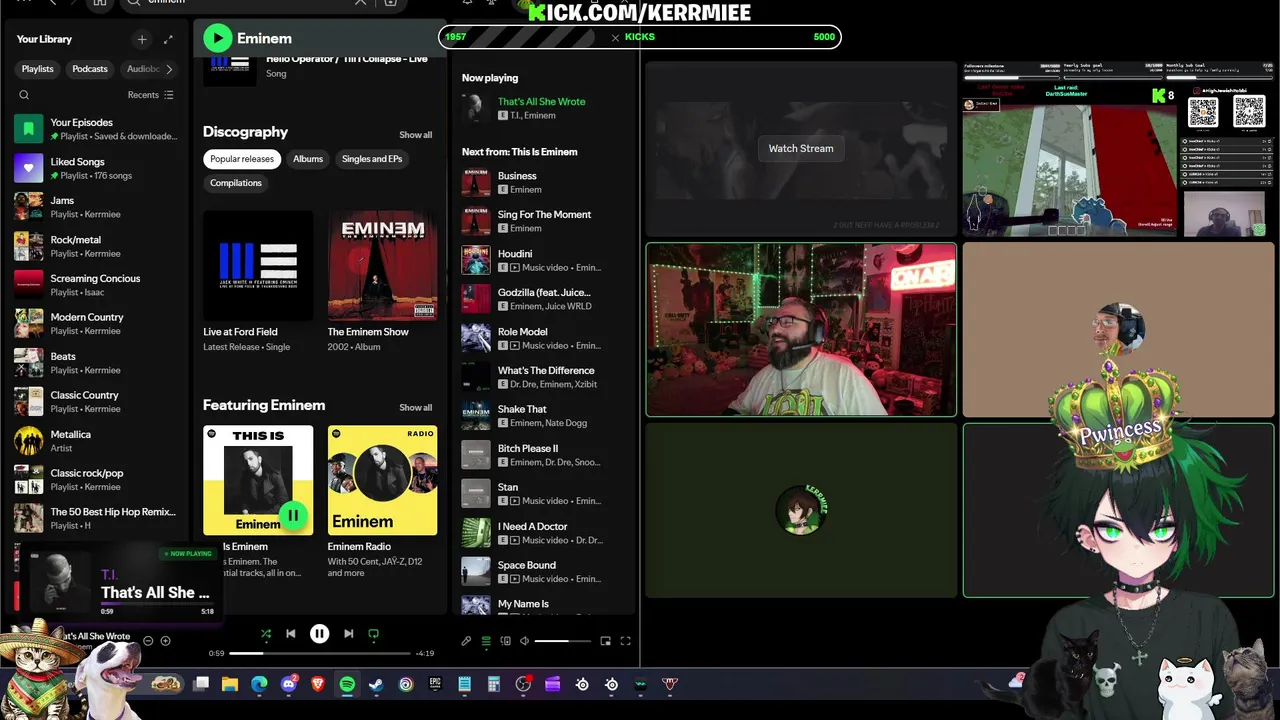Screen dimensions: 1280x720
Task: Click That's All She Wrote in Now playing
Action: pyautogui.click(x=541, y=102)
